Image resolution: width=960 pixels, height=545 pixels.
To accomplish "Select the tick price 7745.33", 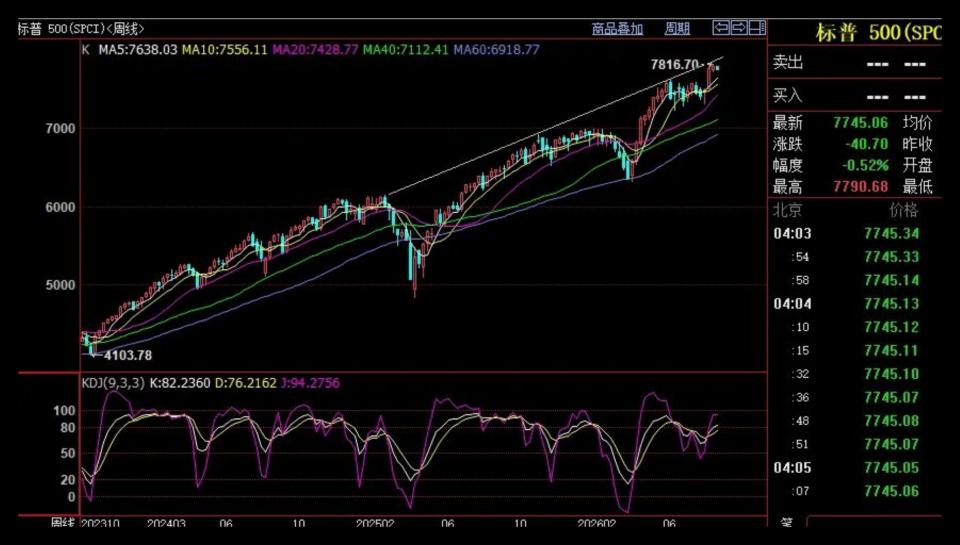I will pyautogui.click(x=891, y=257).
